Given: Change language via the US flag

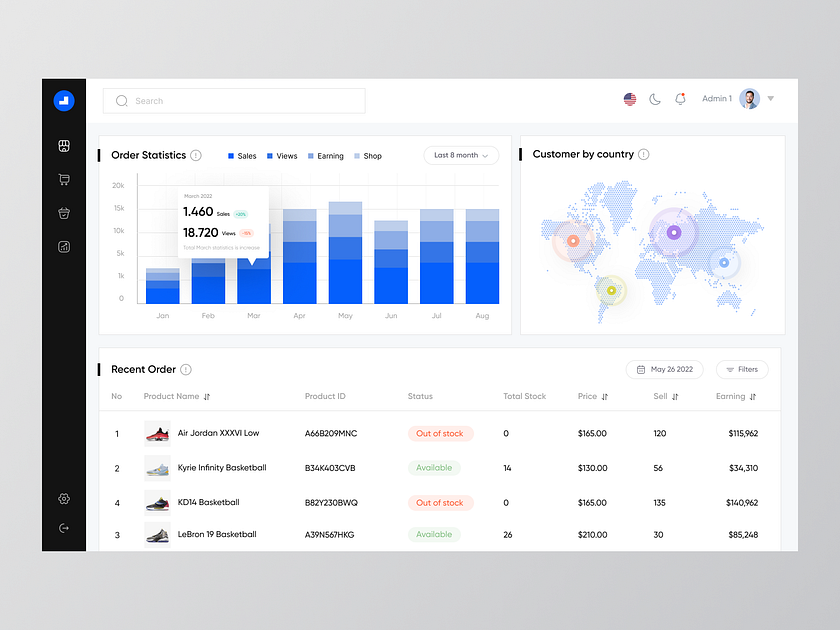Looking at the screenshot, I should [x=629, y=98].
